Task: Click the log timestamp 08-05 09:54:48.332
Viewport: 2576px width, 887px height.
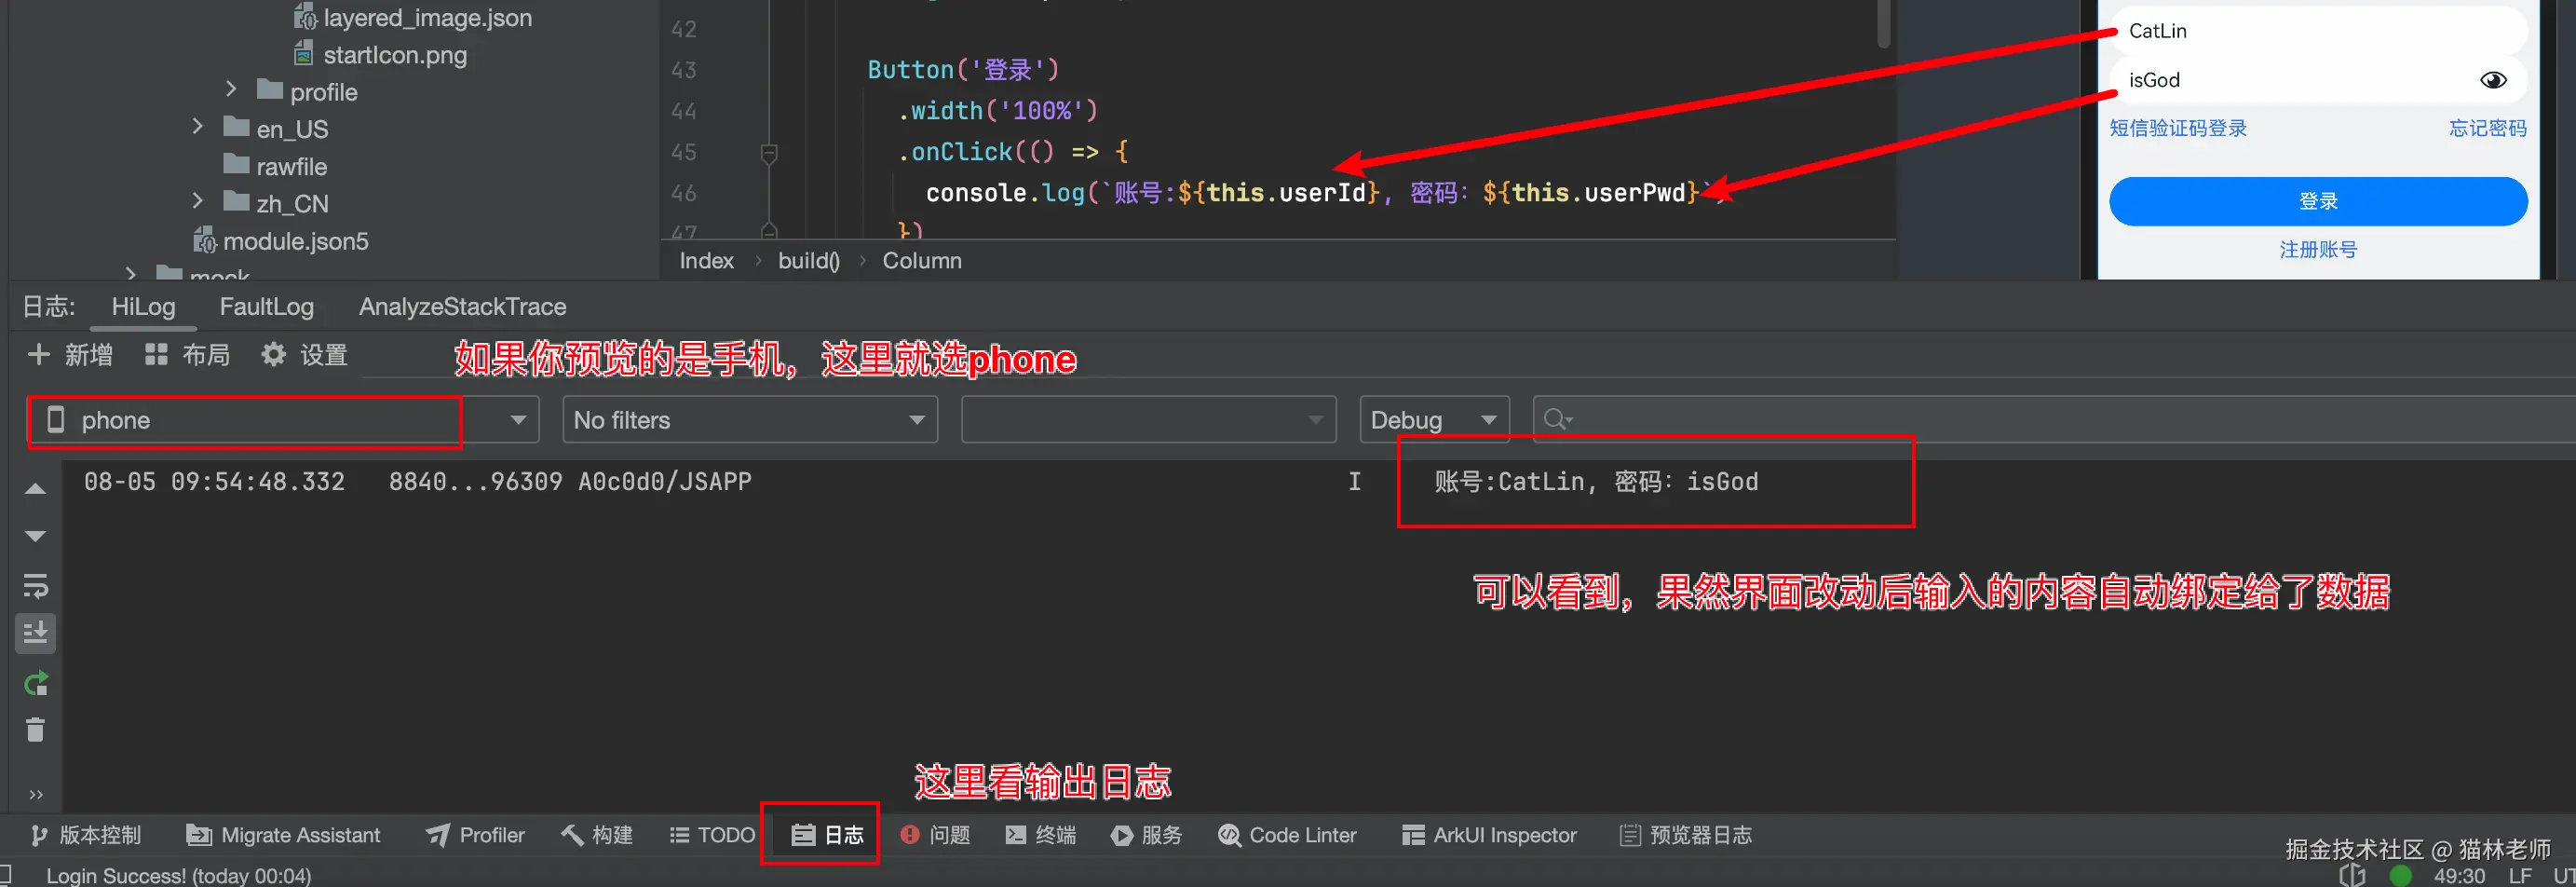Action: [x=214, y=482]
